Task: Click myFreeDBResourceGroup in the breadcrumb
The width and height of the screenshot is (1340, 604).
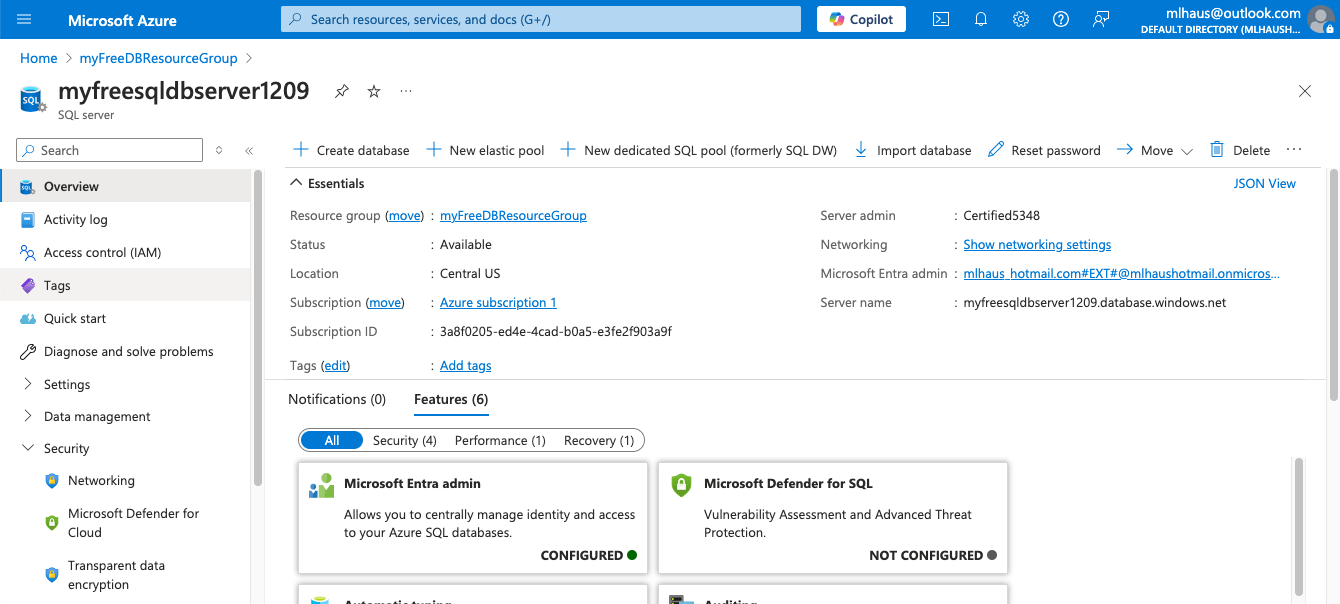Action: [158, 58]
